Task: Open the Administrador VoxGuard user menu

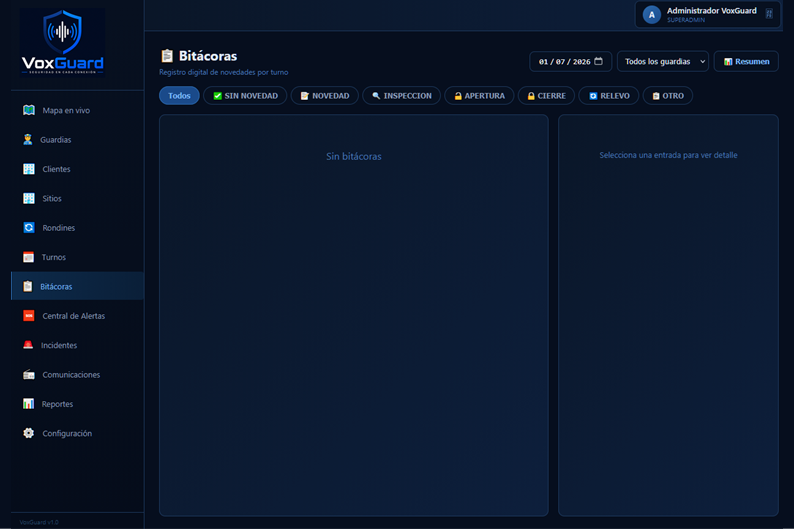Action: (708, 15)
